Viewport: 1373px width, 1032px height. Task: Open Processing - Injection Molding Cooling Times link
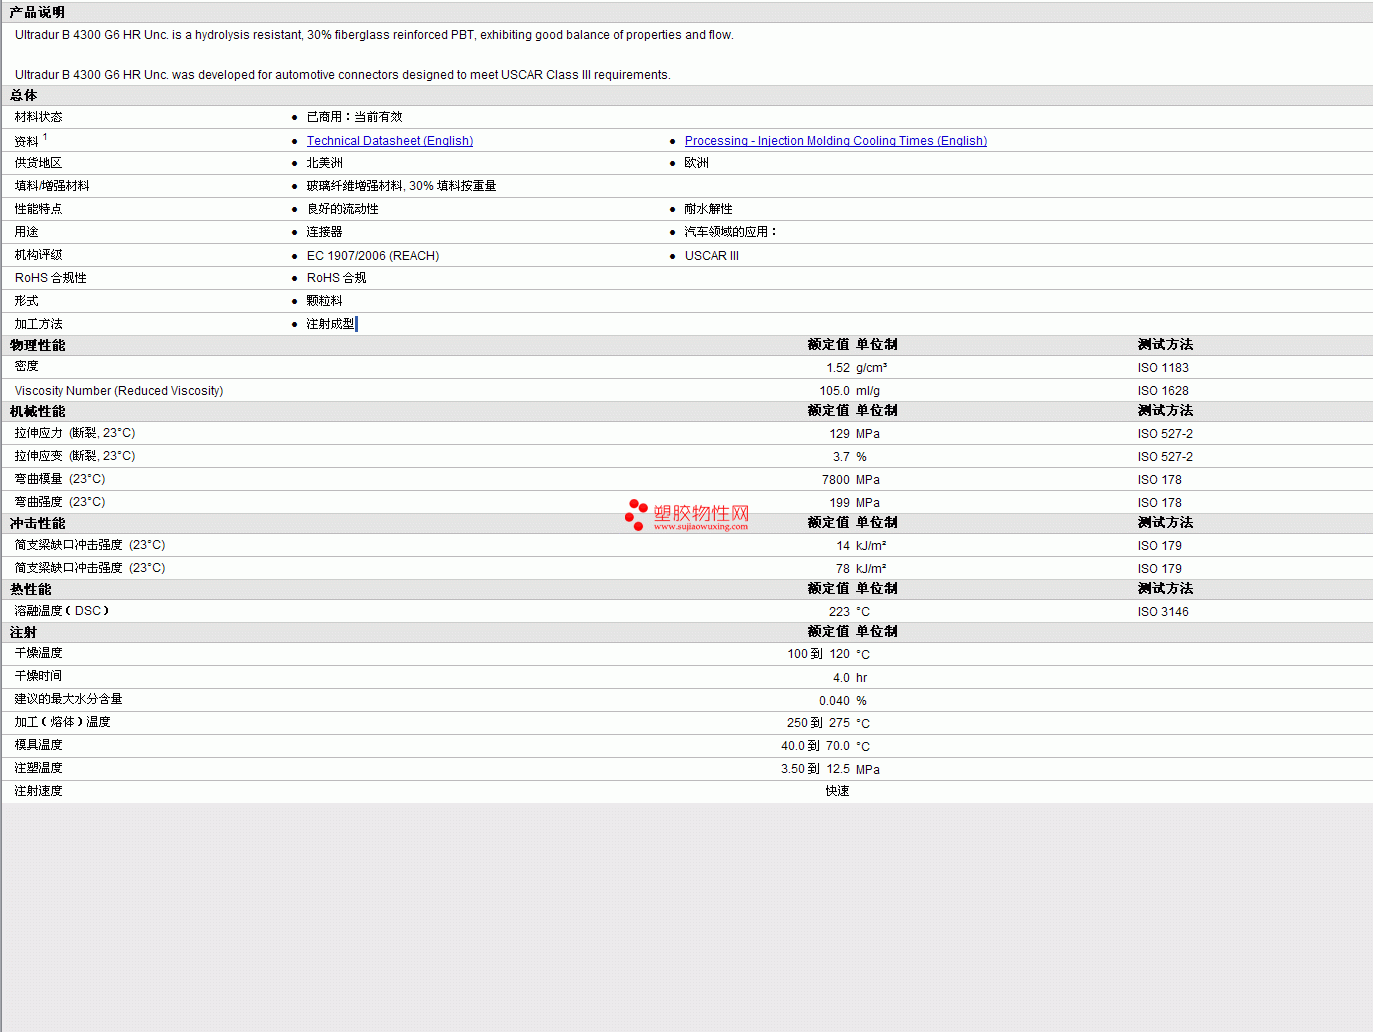[x=836, y=141]
